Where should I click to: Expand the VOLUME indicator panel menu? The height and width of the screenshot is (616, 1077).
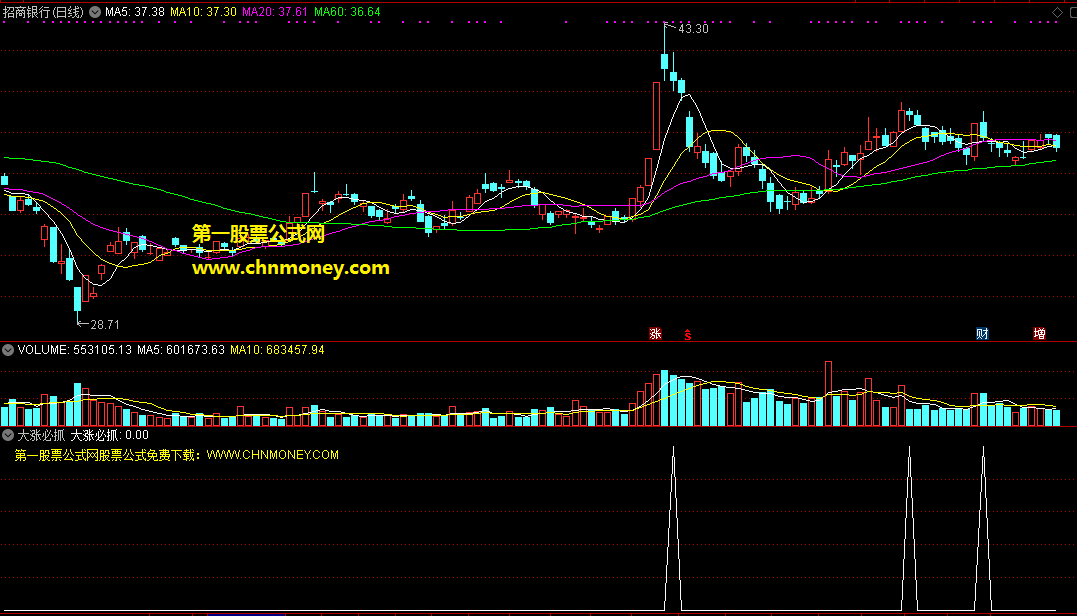8,350
